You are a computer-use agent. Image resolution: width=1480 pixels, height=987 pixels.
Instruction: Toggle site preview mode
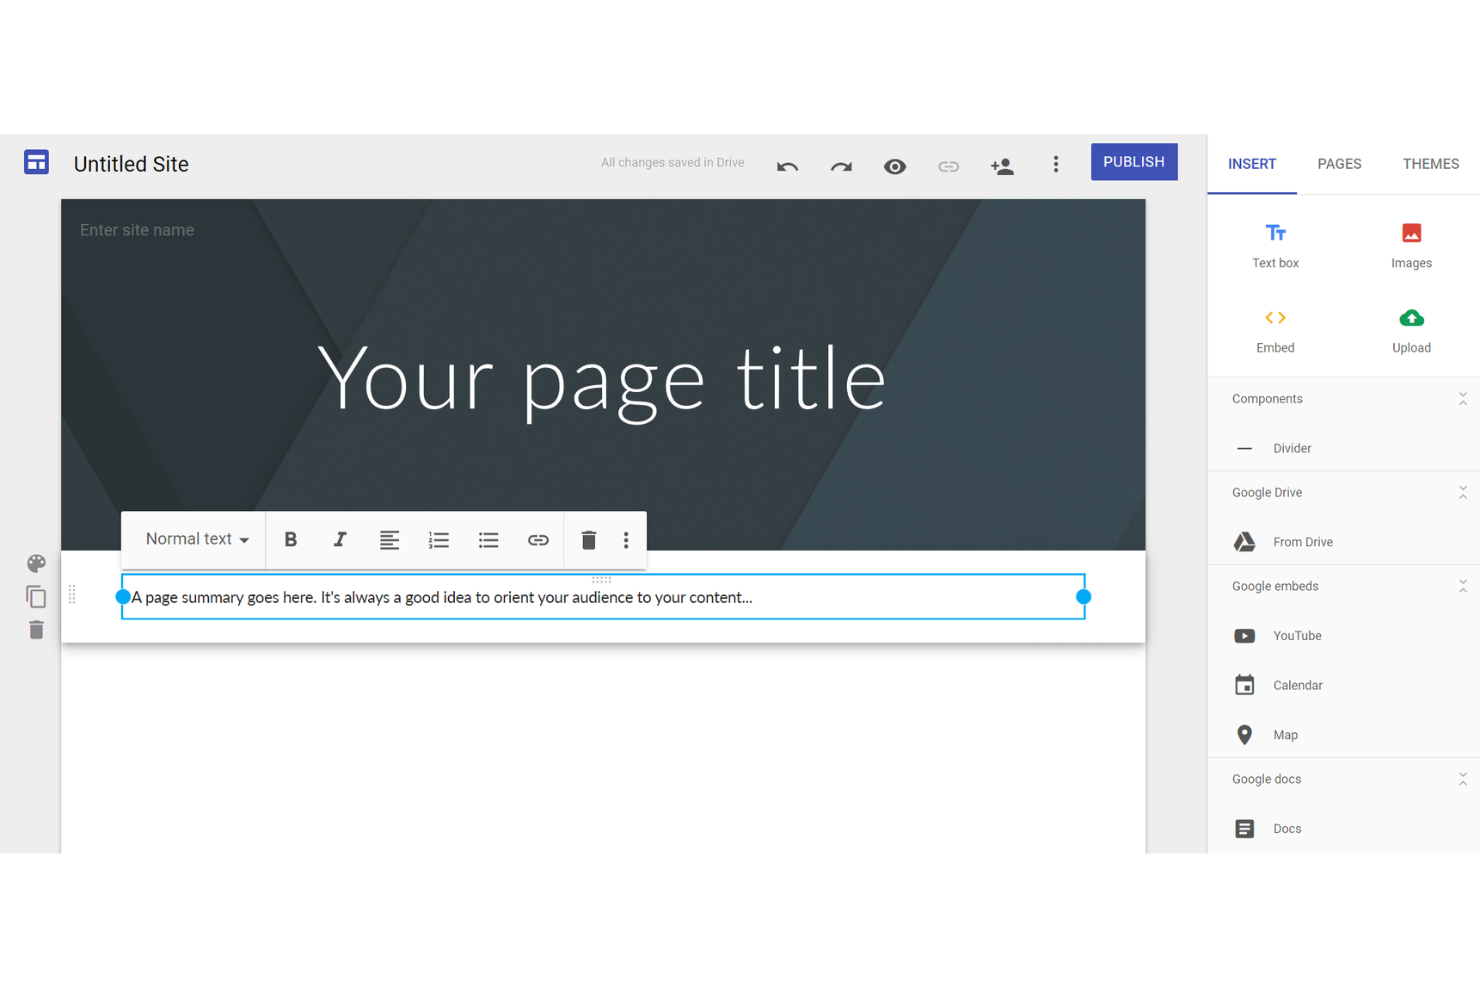click(x=895, y=166)
